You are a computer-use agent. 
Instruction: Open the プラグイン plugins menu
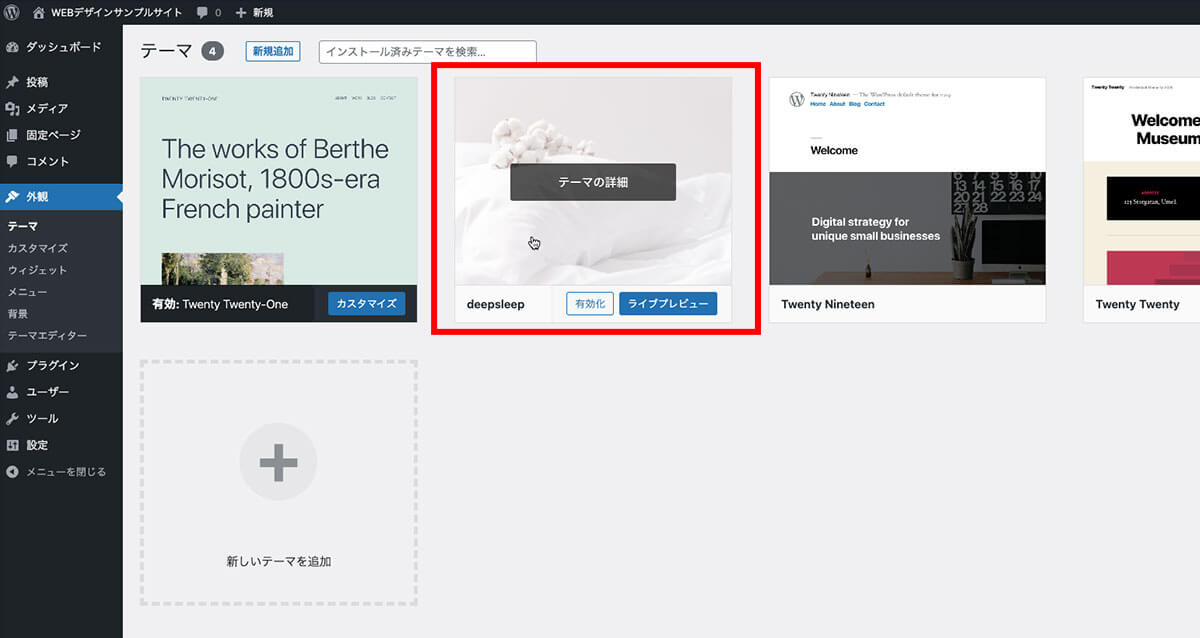click(53, 366)
